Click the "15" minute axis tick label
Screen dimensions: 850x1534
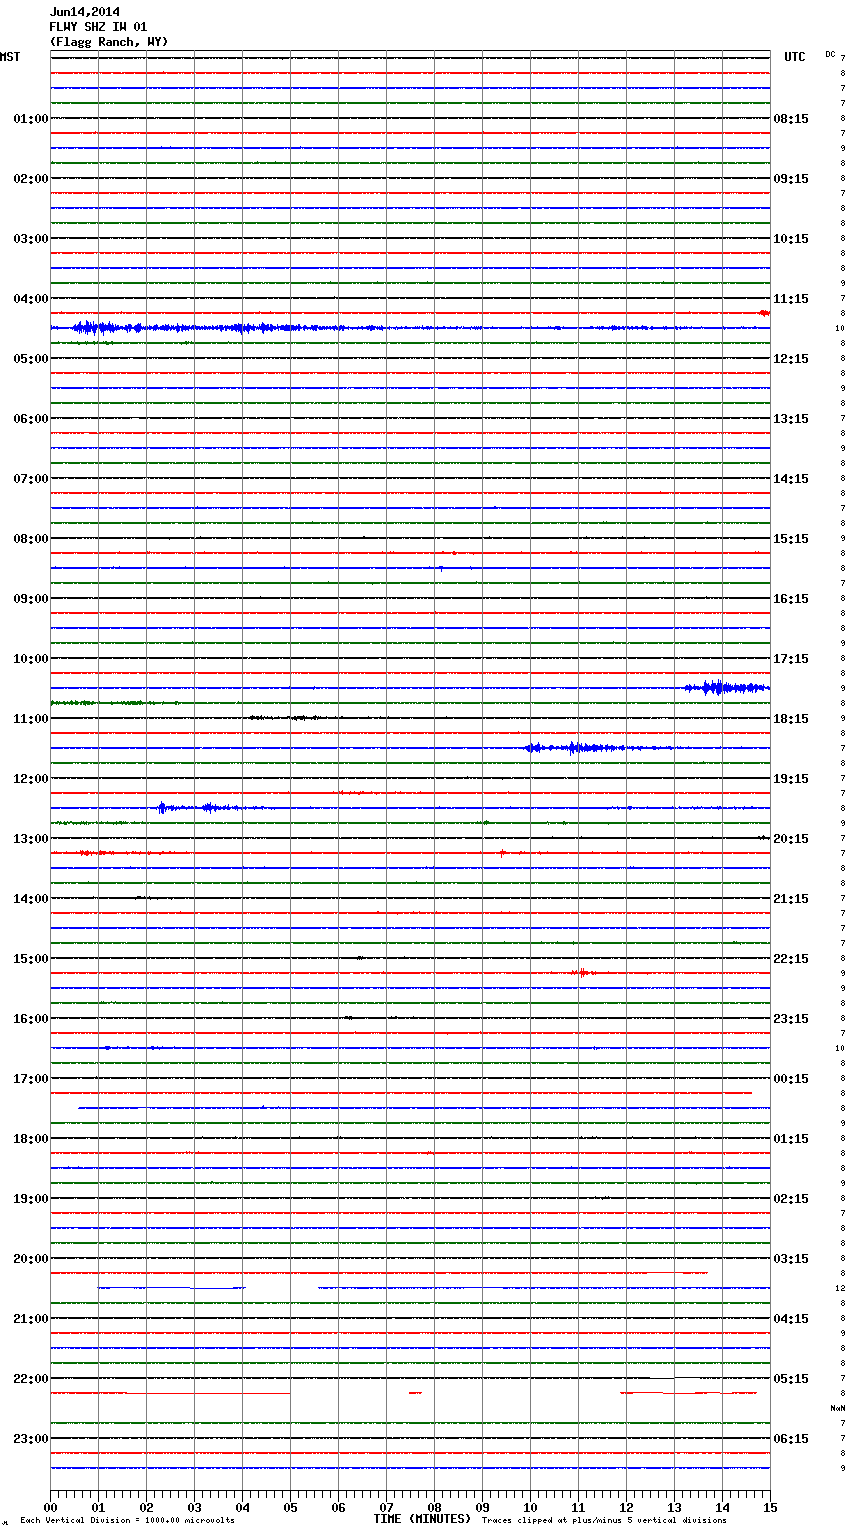[770, 1507]
